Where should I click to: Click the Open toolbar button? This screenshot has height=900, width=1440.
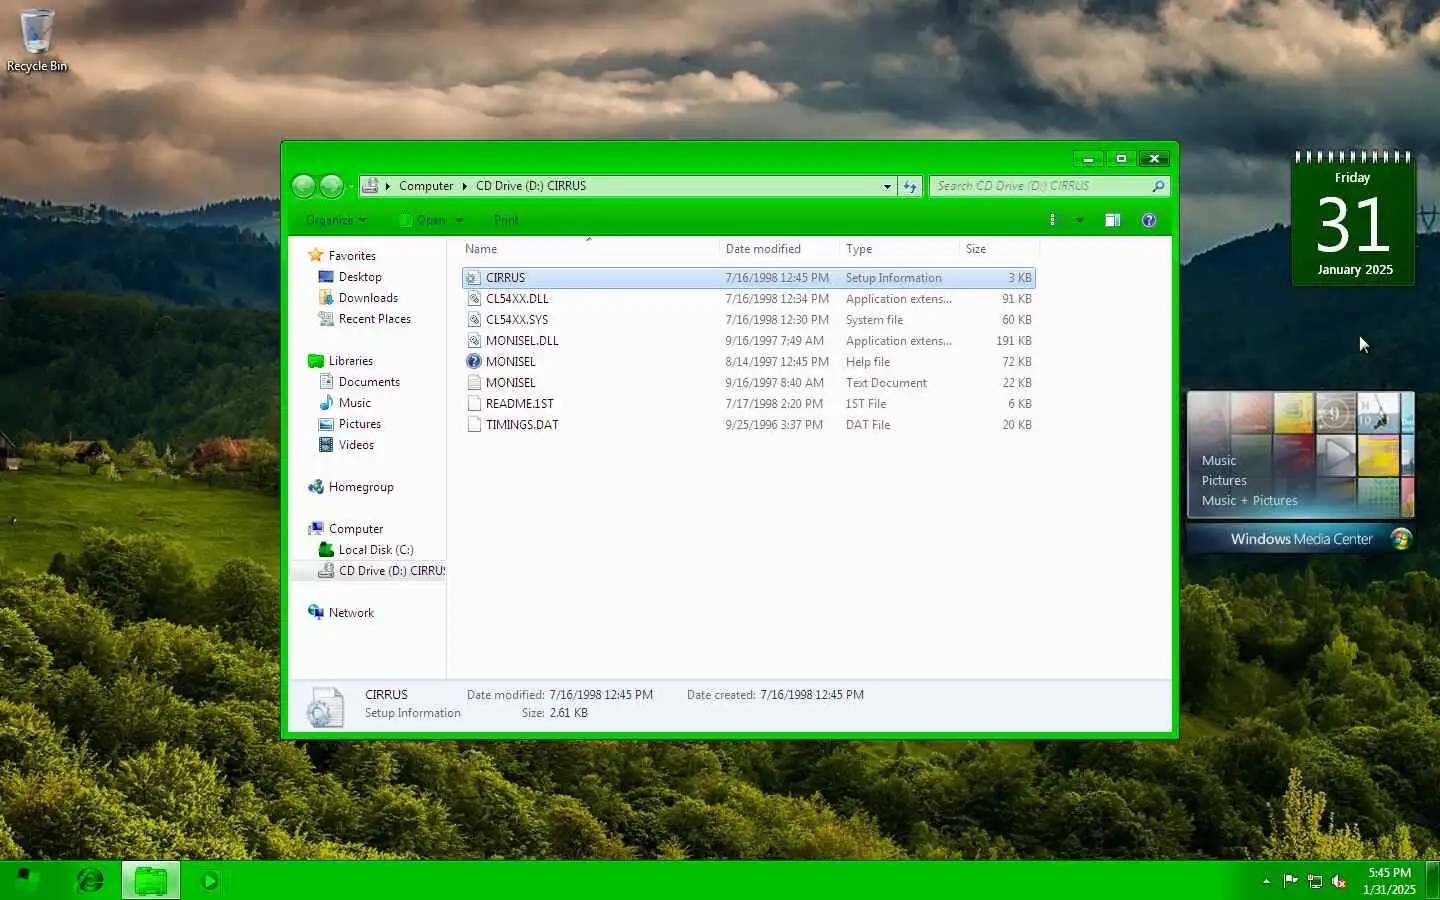point(423,220)
